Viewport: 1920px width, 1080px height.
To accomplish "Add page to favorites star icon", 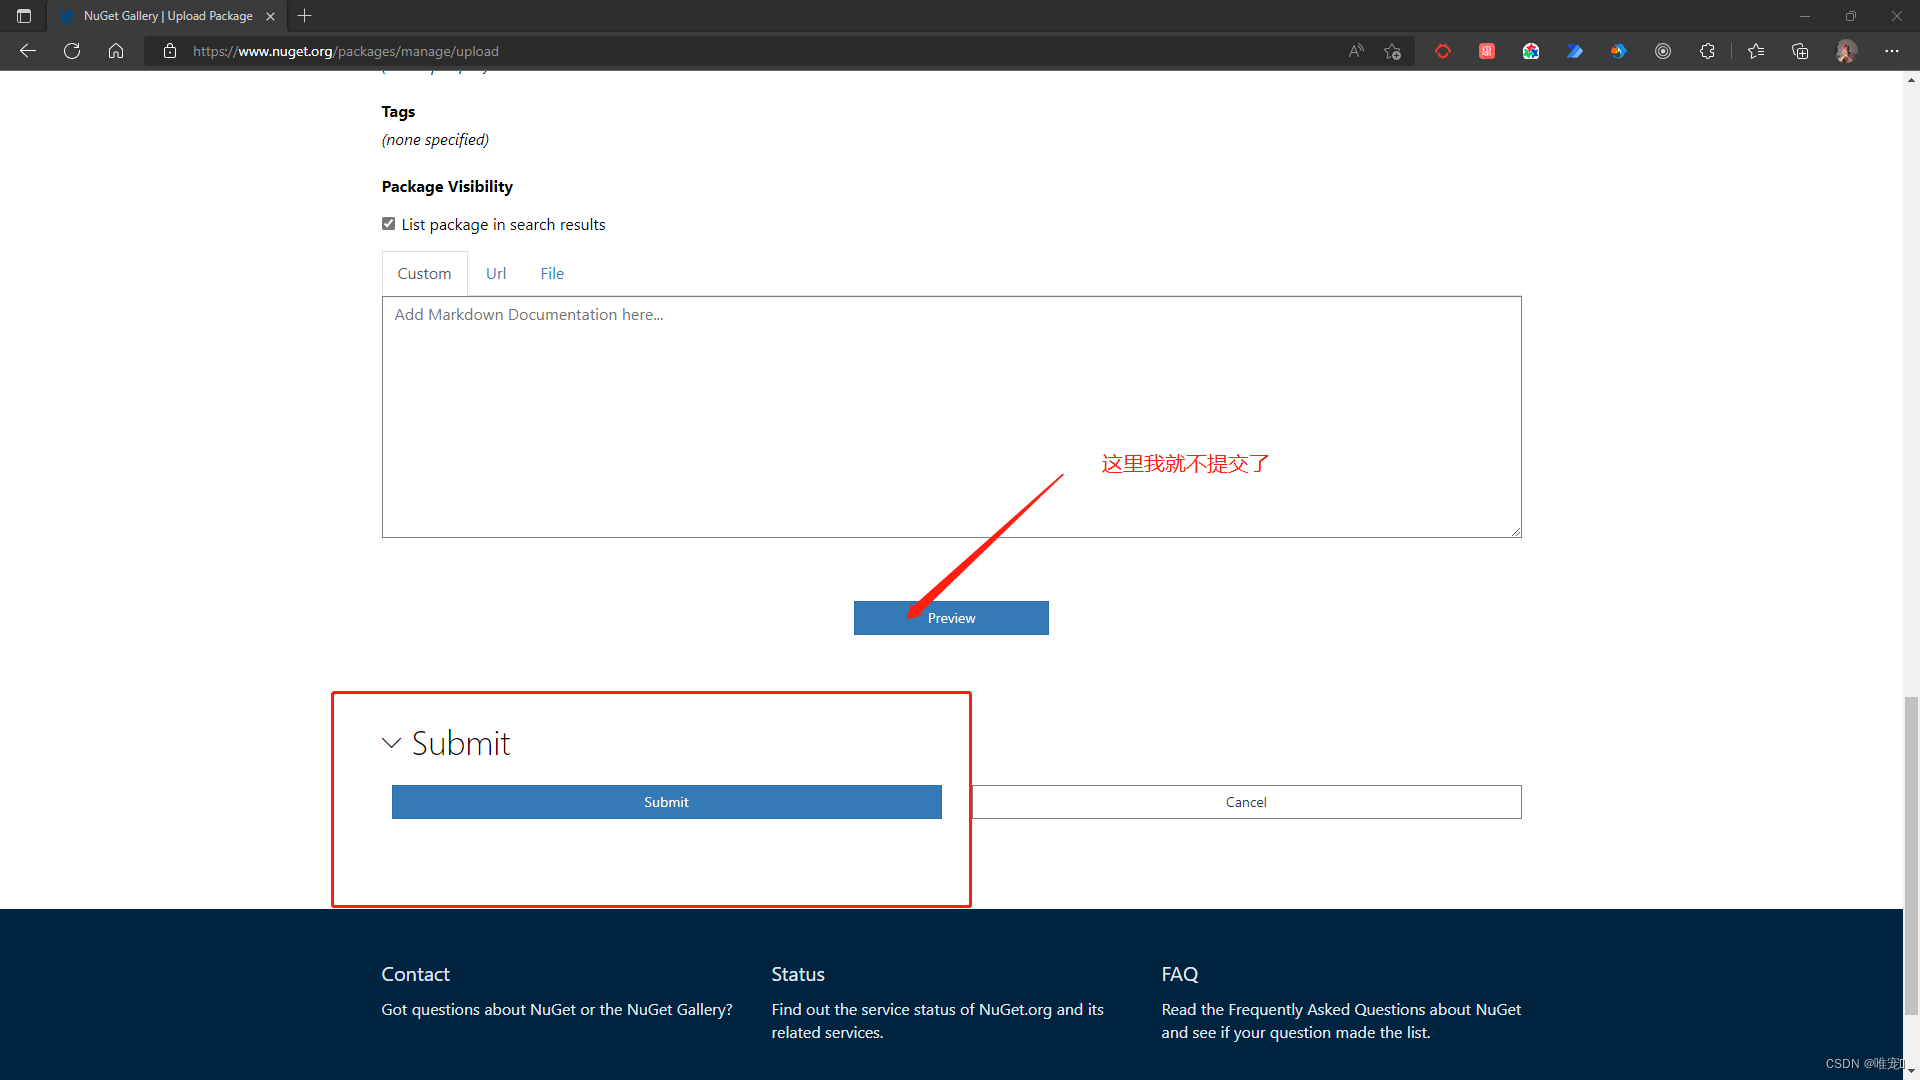I will 1392,51.
